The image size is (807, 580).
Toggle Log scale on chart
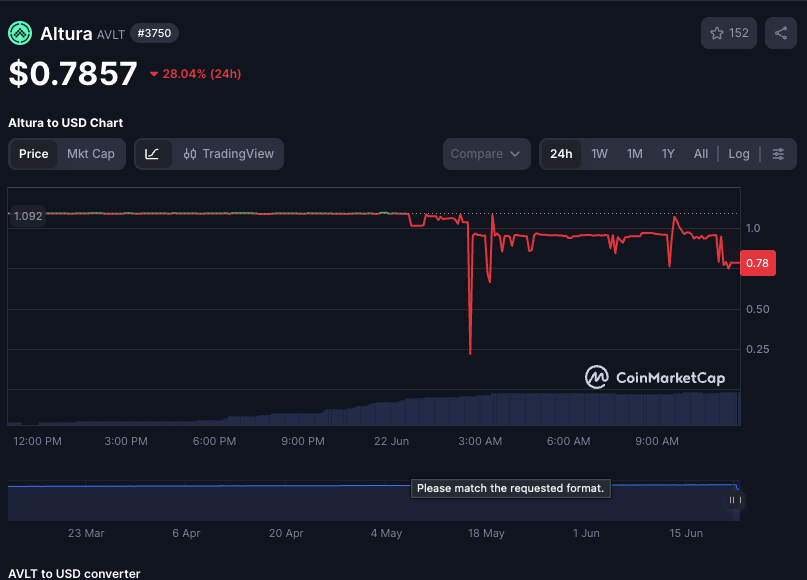point(739,154)
